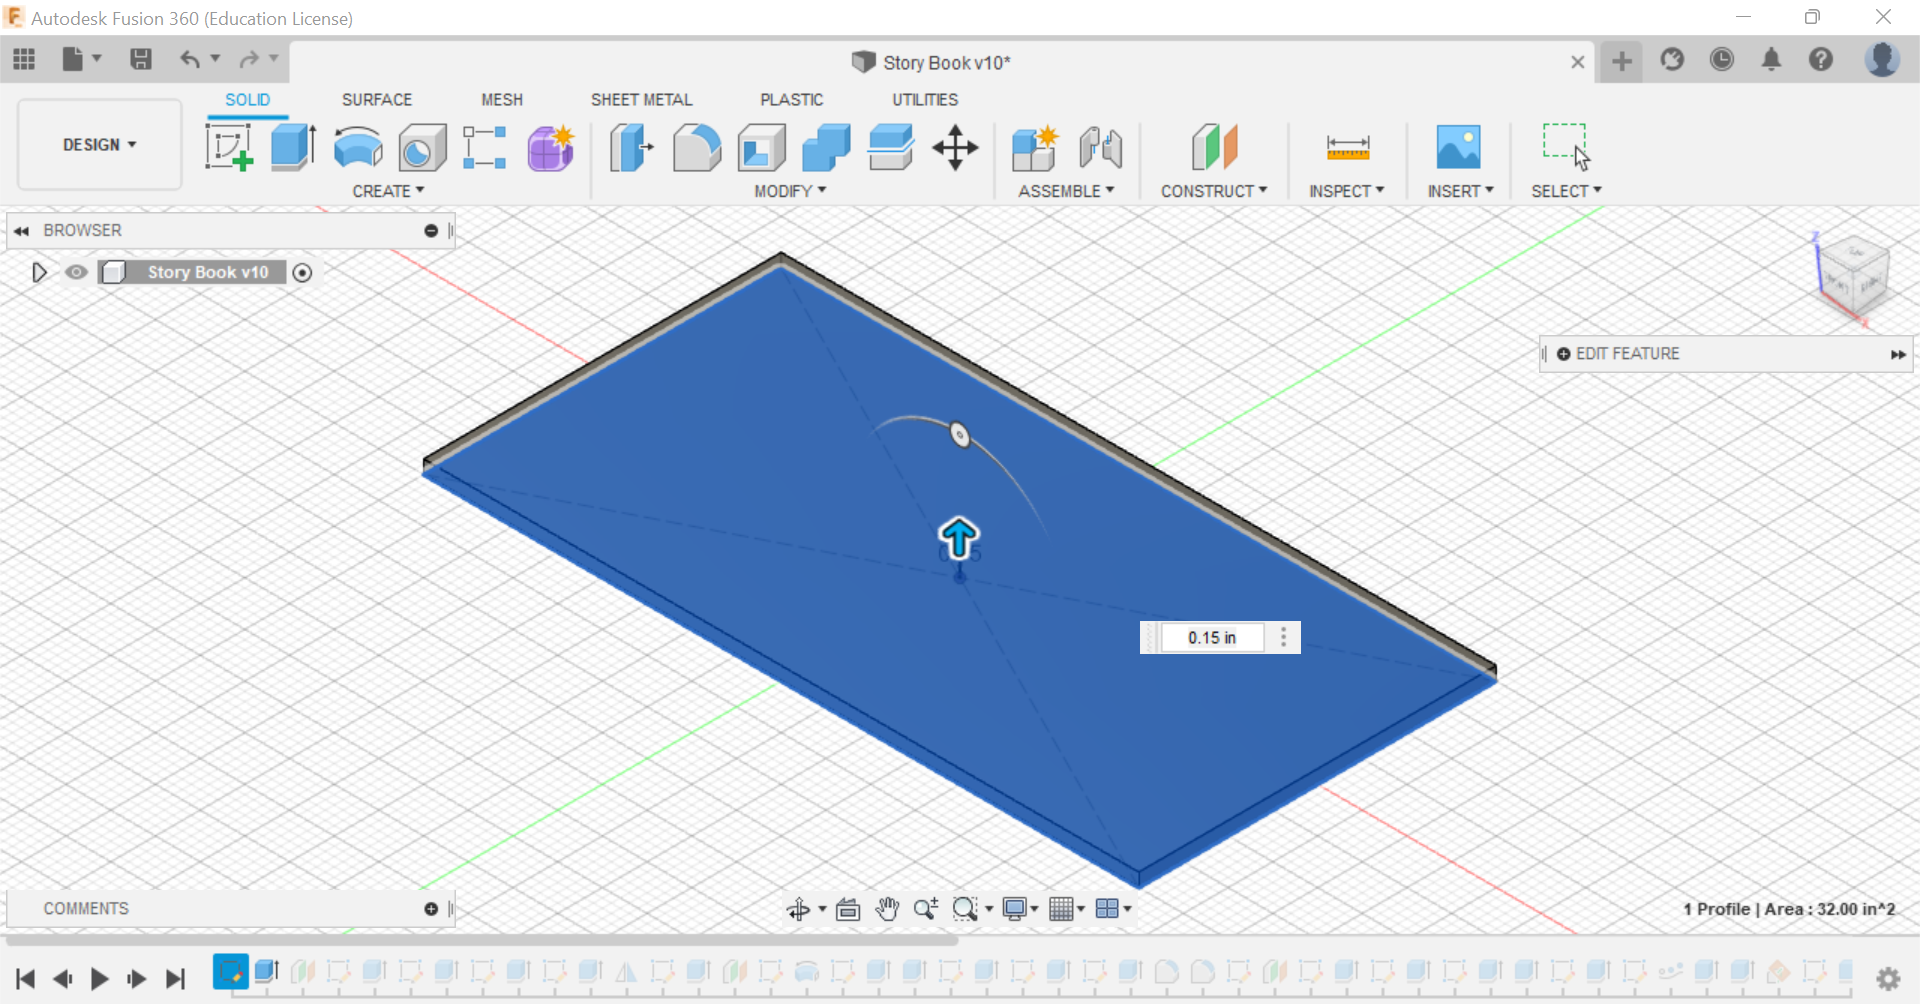
Task: Open the Insert image tool
Action: coord(1459,147)
